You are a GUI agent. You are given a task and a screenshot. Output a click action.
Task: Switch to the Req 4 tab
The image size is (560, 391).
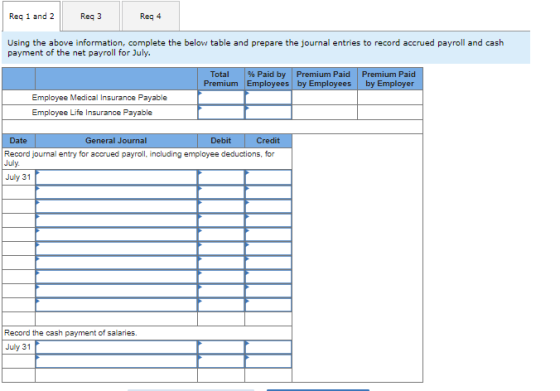click(x=150, y=16)
